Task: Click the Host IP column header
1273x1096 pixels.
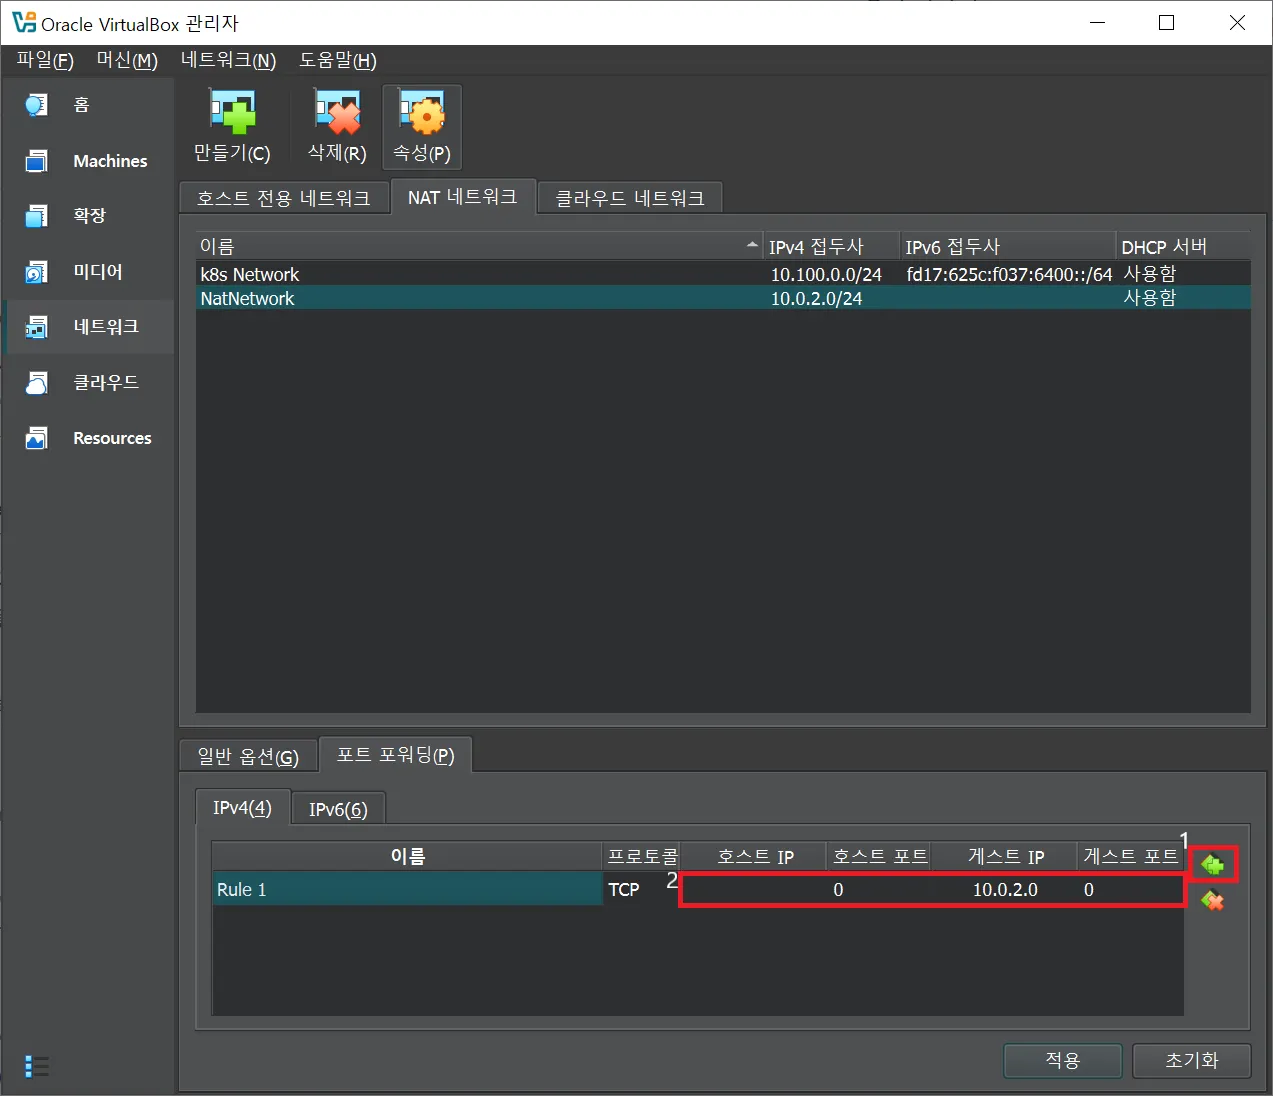Action: (754, 856)
